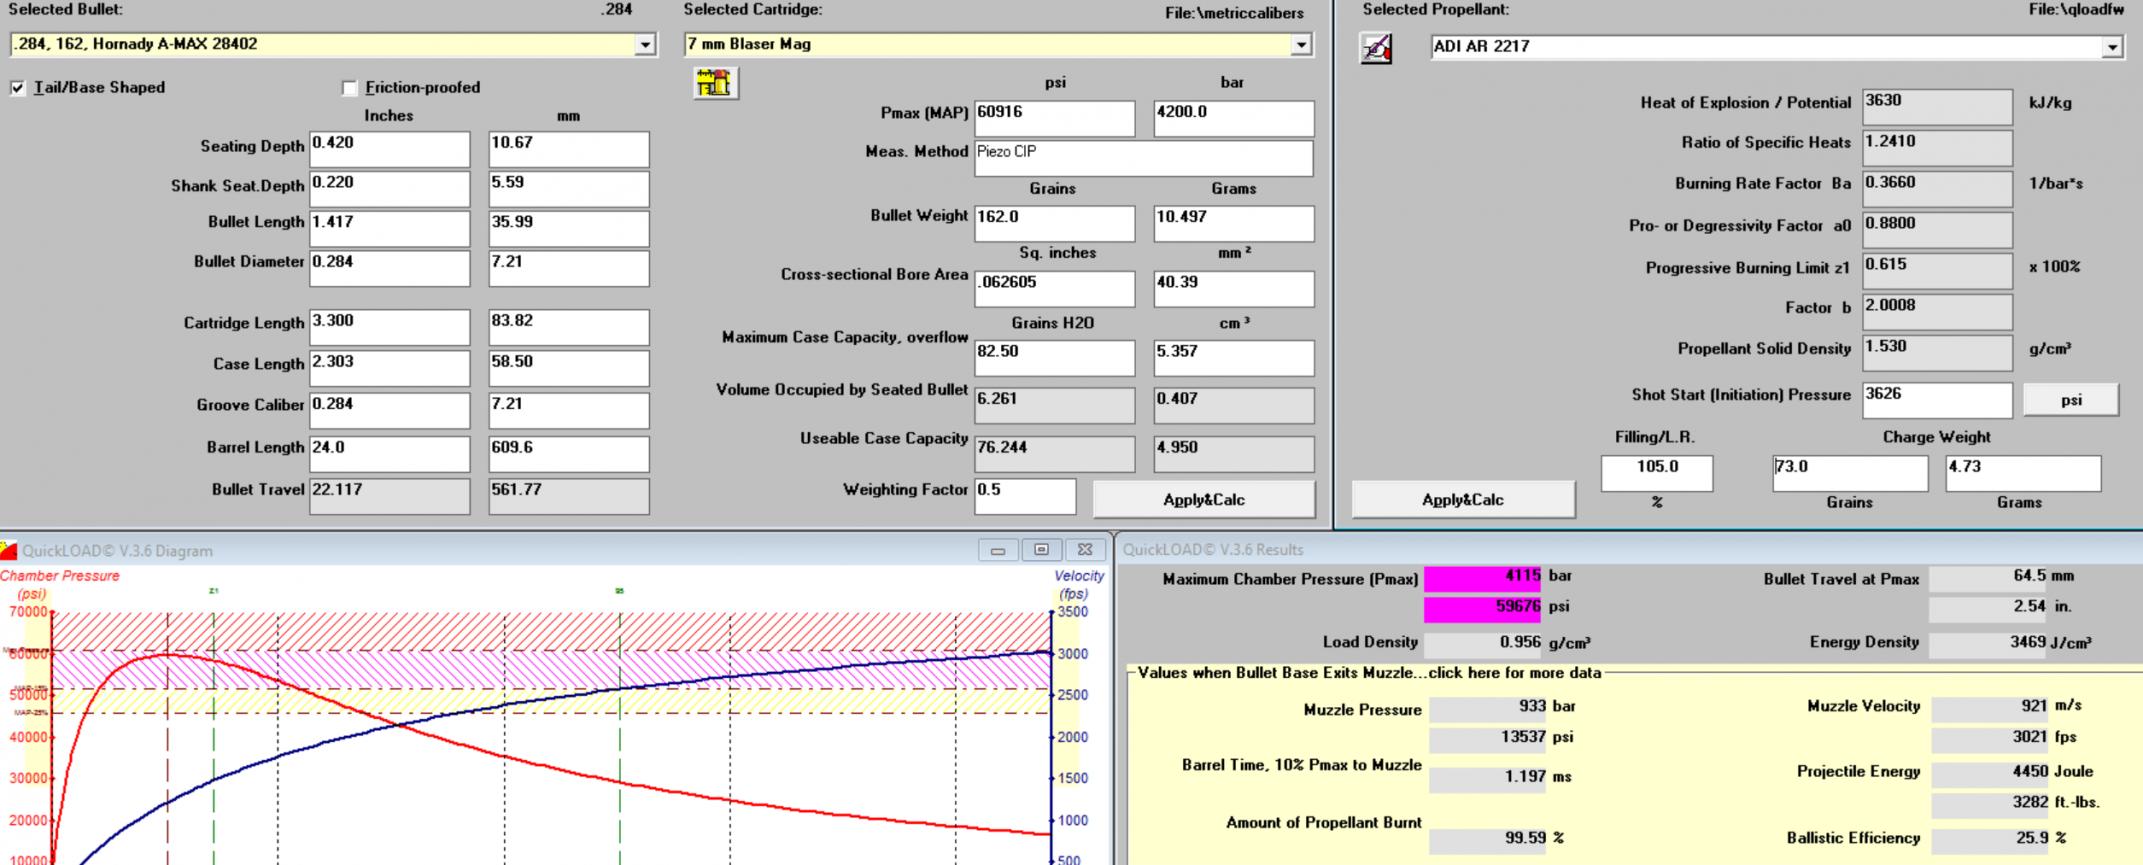Open the Selected Propellant dropdown list

2112,47
